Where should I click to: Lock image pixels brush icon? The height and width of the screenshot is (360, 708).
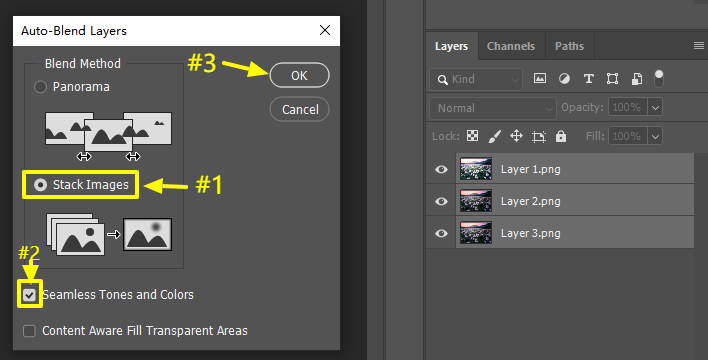tap(494, 136)
